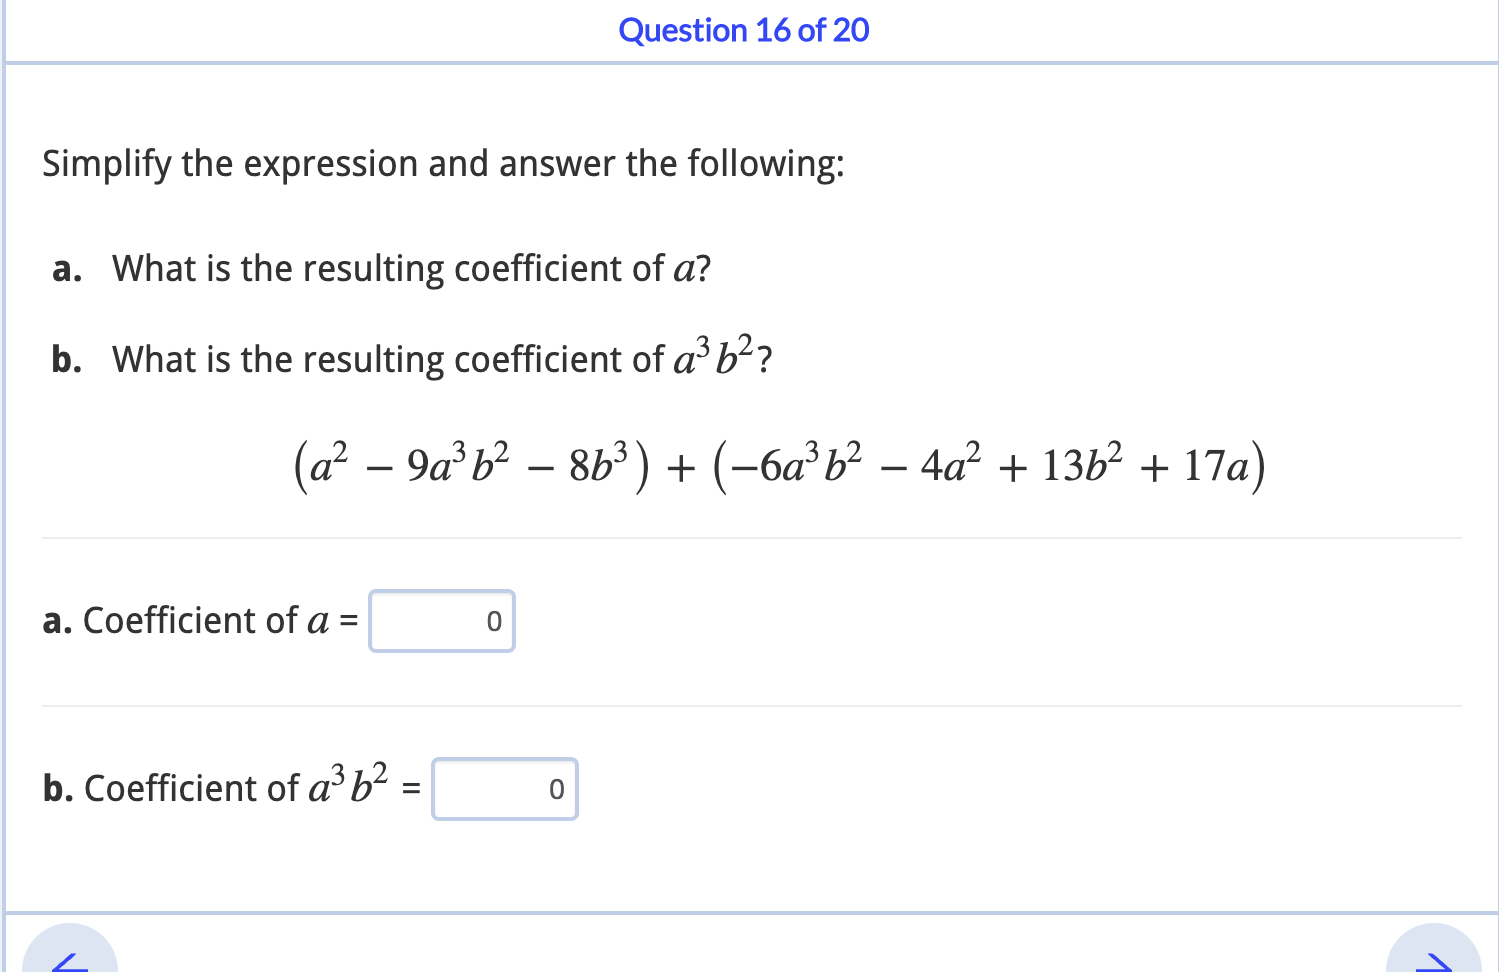1499x972 pixels.
Task: Click part a question text
Action: tap(381, 268)
